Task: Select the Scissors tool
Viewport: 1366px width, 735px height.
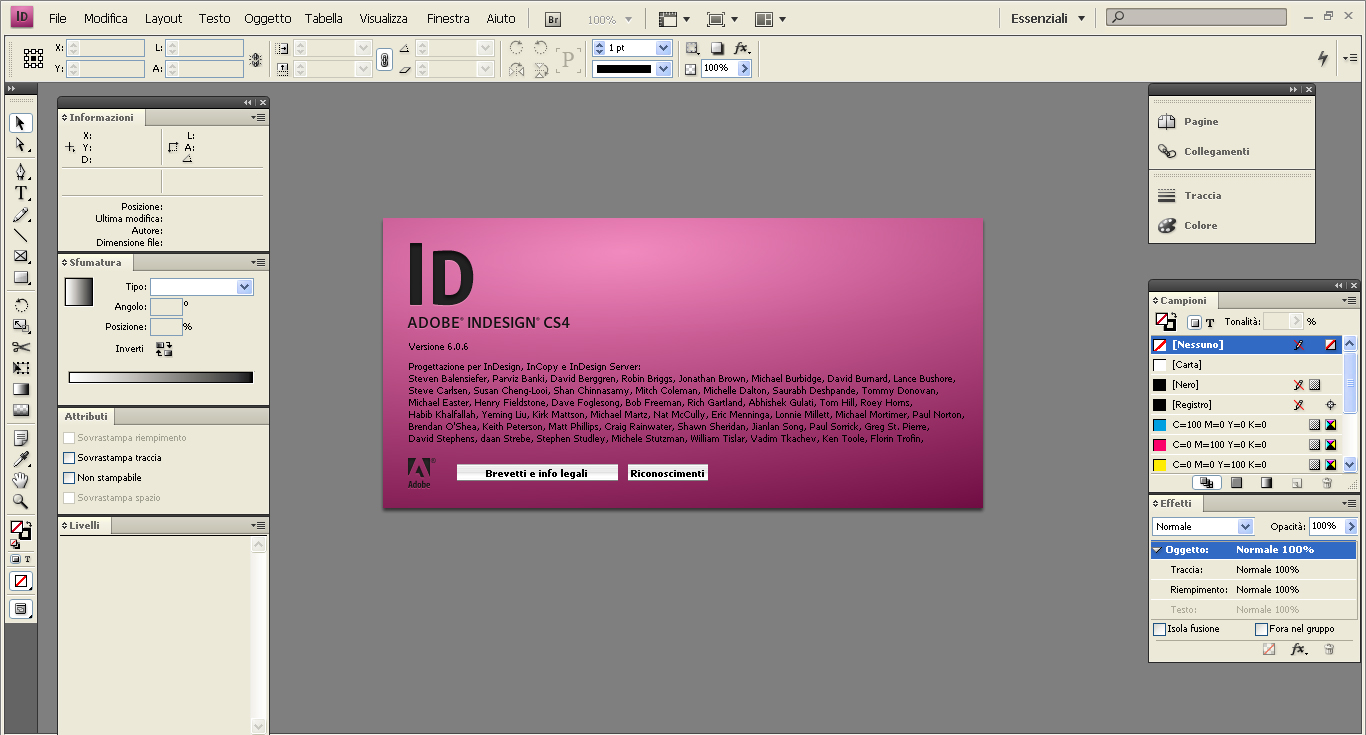Action: [21, 347]
